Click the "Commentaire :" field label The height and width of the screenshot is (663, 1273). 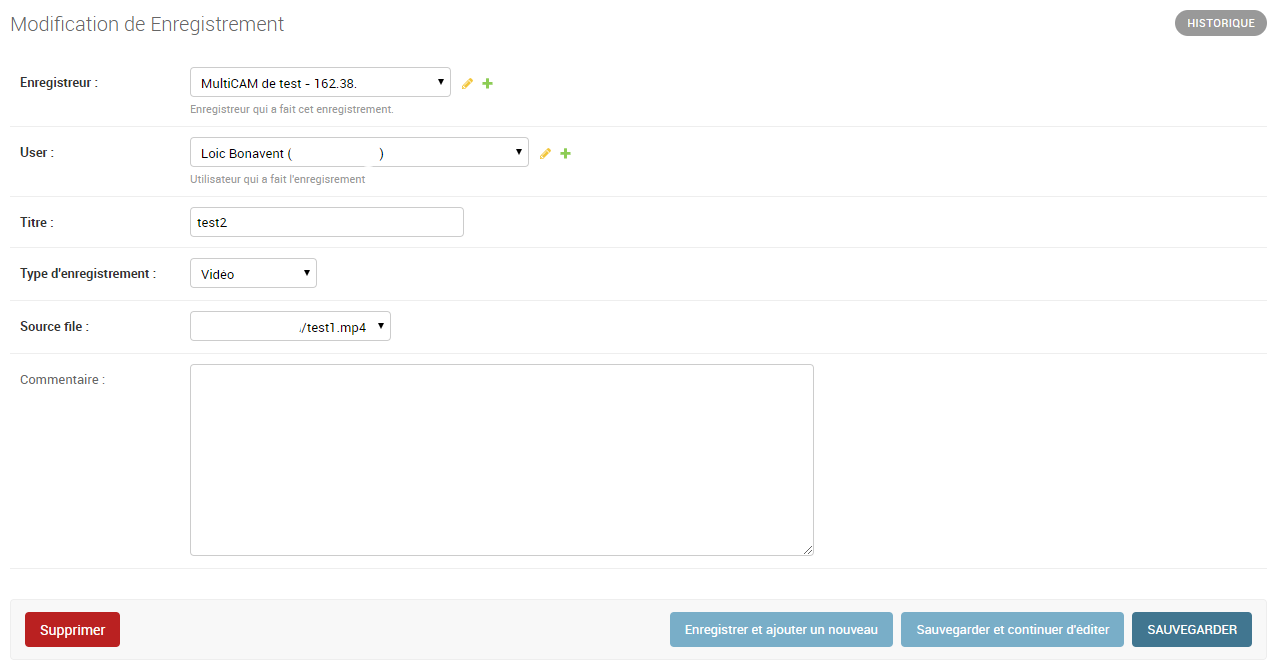(62, 380)
